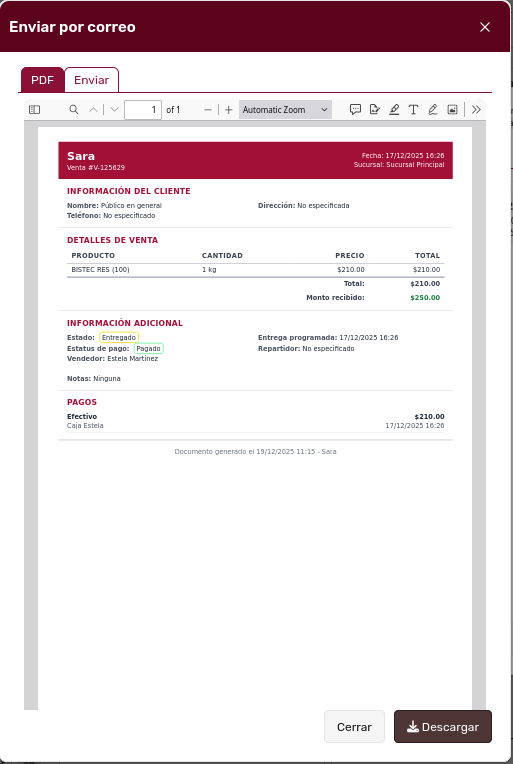Select the comment annotation tool
Image resolution: width=513 pixels, height=764 pixels.
point(355,110)
